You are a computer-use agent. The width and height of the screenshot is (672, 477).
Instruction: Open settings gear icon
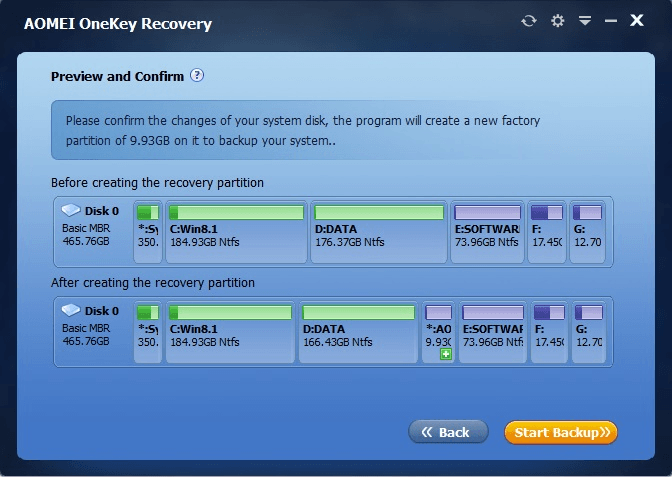point(557,21)
